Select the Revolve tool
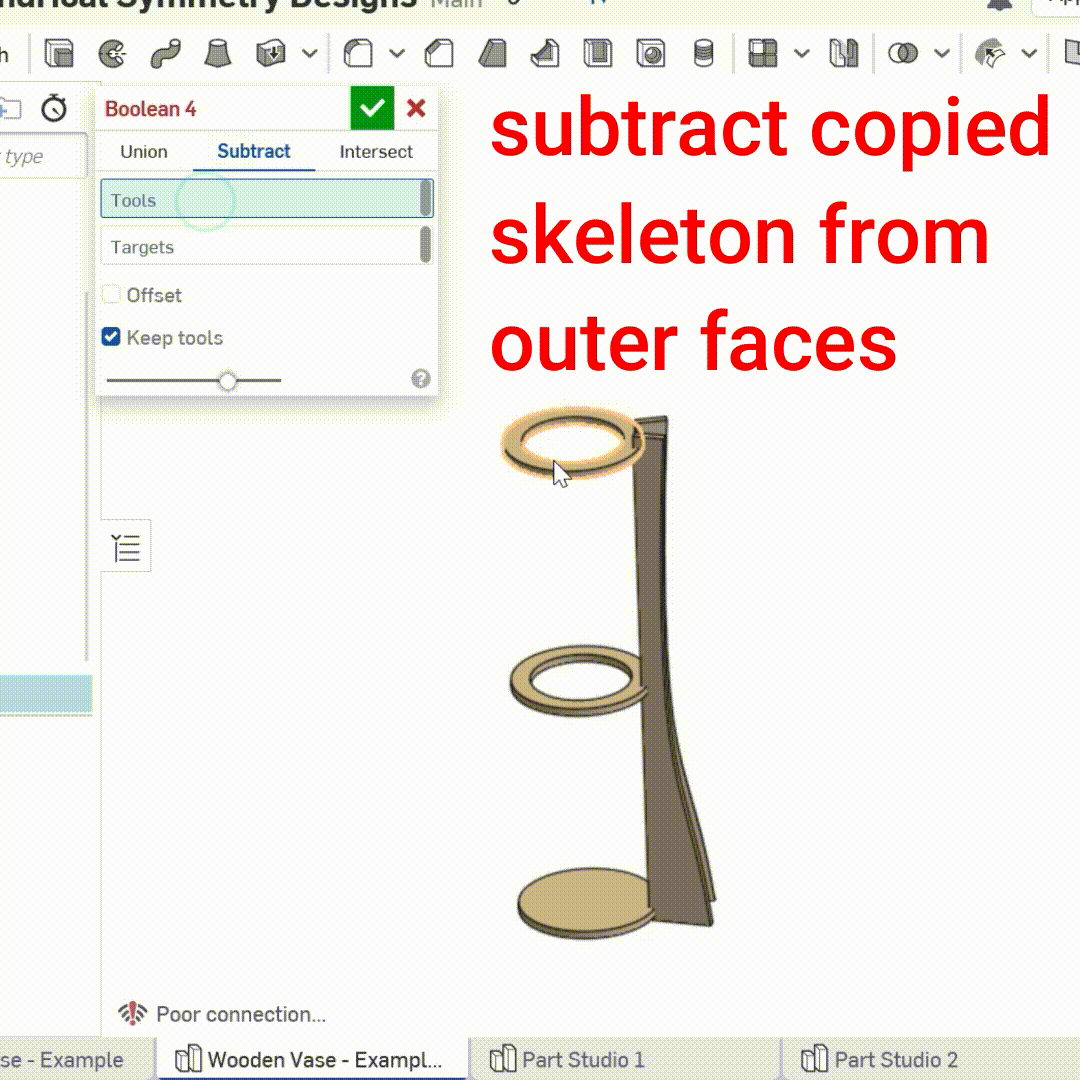Viewport: 1080px width, 1080px height. pyautogui.click(x=112, y=55)
